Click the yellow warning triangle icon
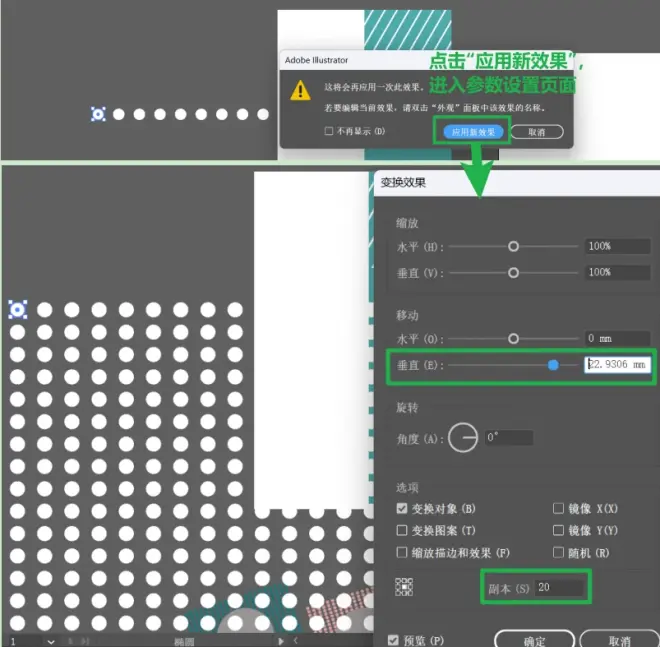The width and height of the screenshot is (660, 647). click(x=300, y=91)
